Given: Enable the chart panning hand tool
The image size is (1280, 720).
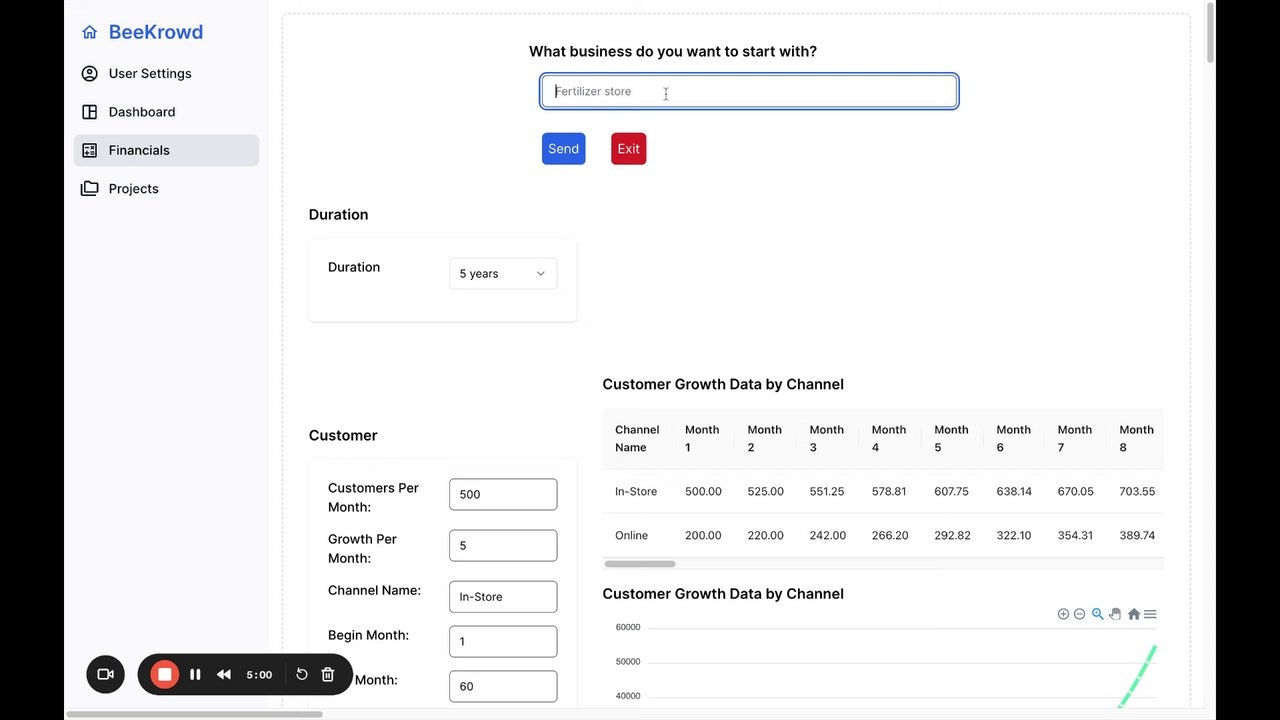Looking at the screenshot, I should [x=1115, y=614].
